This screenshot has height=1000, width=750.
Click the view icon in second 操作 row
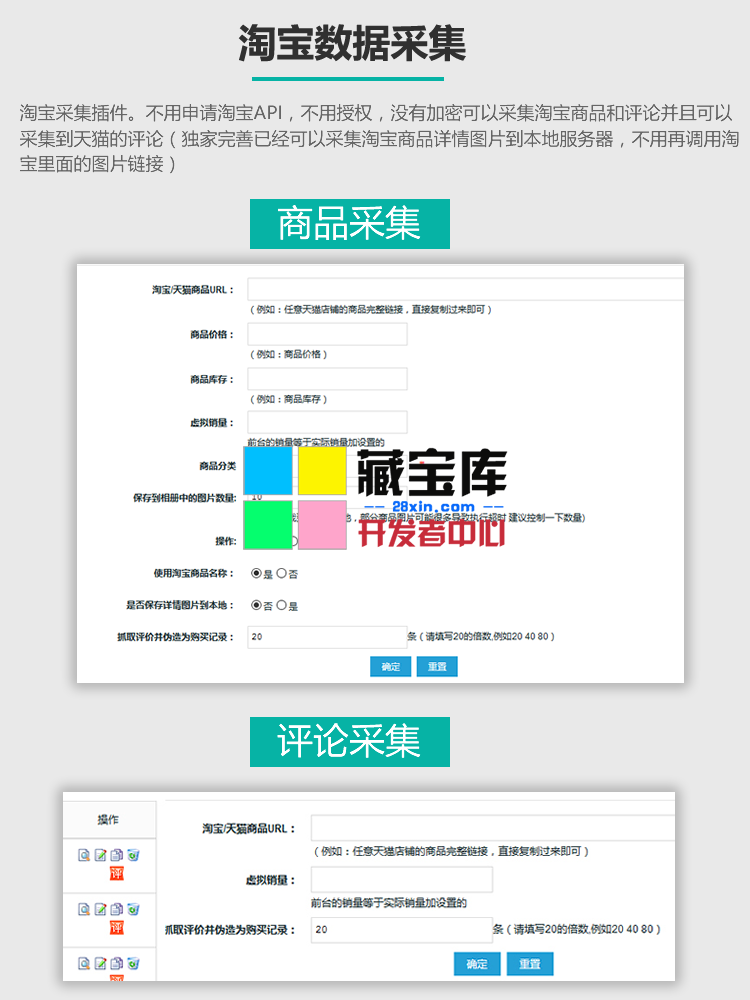point(84,909)
